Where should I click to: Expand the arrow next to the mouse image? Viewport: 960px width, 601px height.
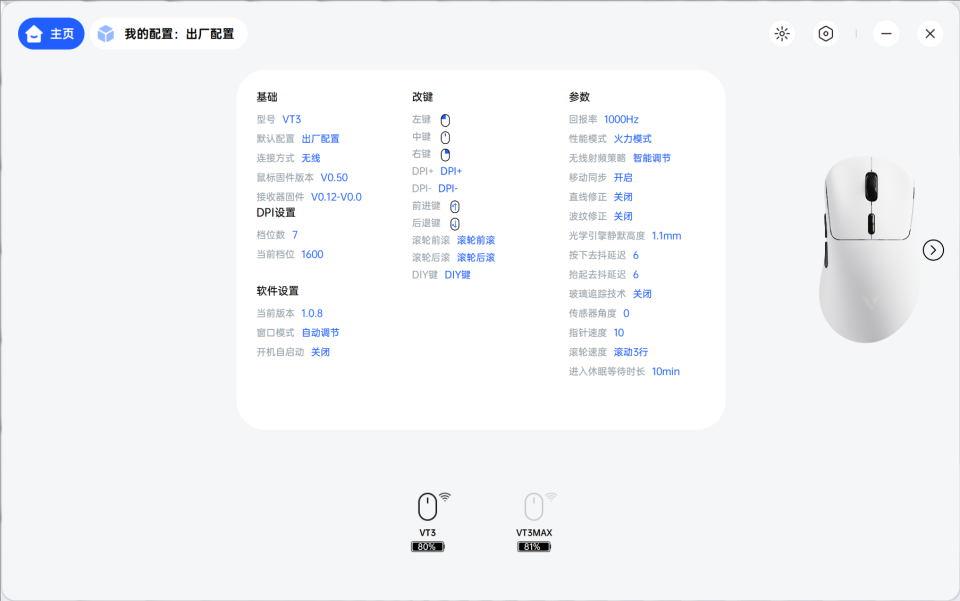pos(933,250)
